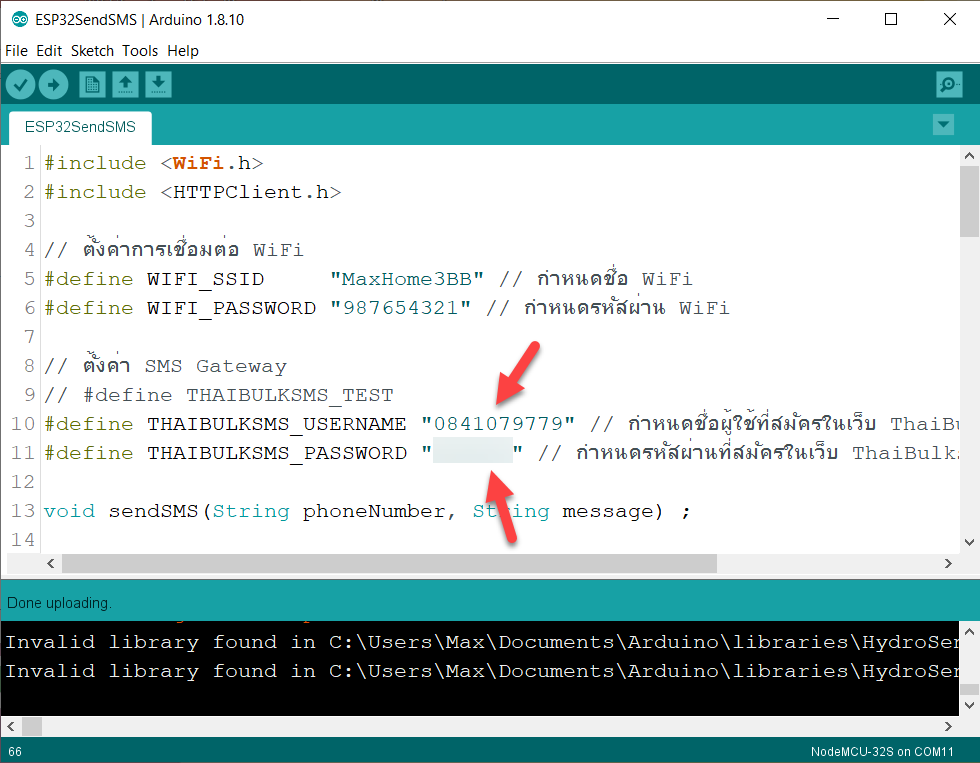Open the File menu
This screenshot has height=763, width=980.
point(16,51)
